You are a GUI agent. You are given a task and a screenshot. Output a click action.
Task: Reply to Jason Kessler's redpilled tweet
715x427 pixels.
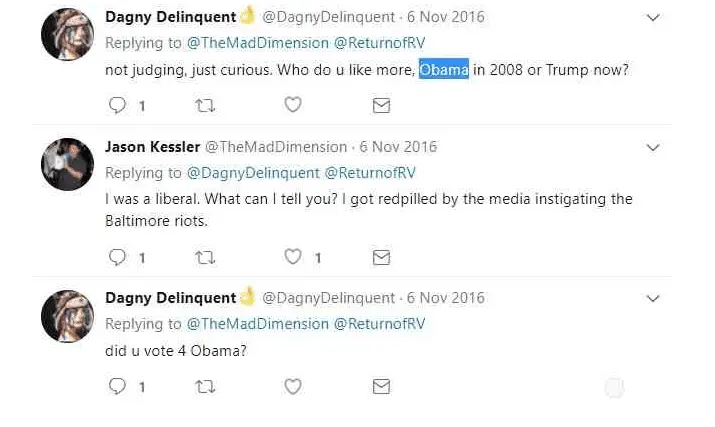tap(117, 257)
